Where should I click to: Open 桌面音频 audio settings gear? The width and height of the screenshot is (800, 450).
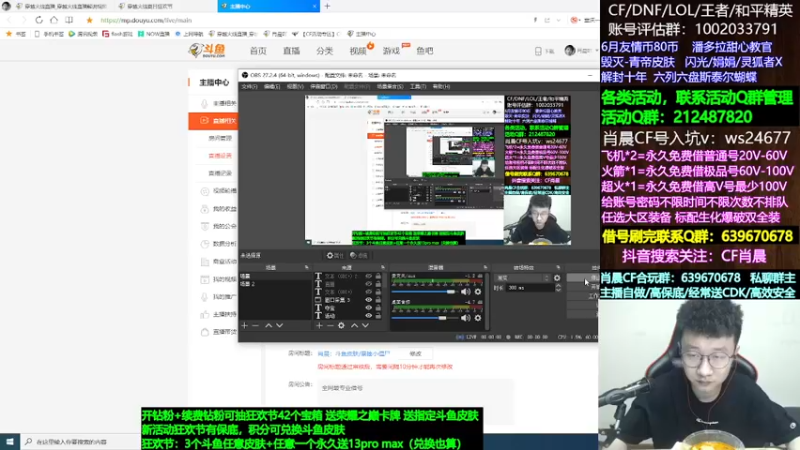tap(478, 318)
